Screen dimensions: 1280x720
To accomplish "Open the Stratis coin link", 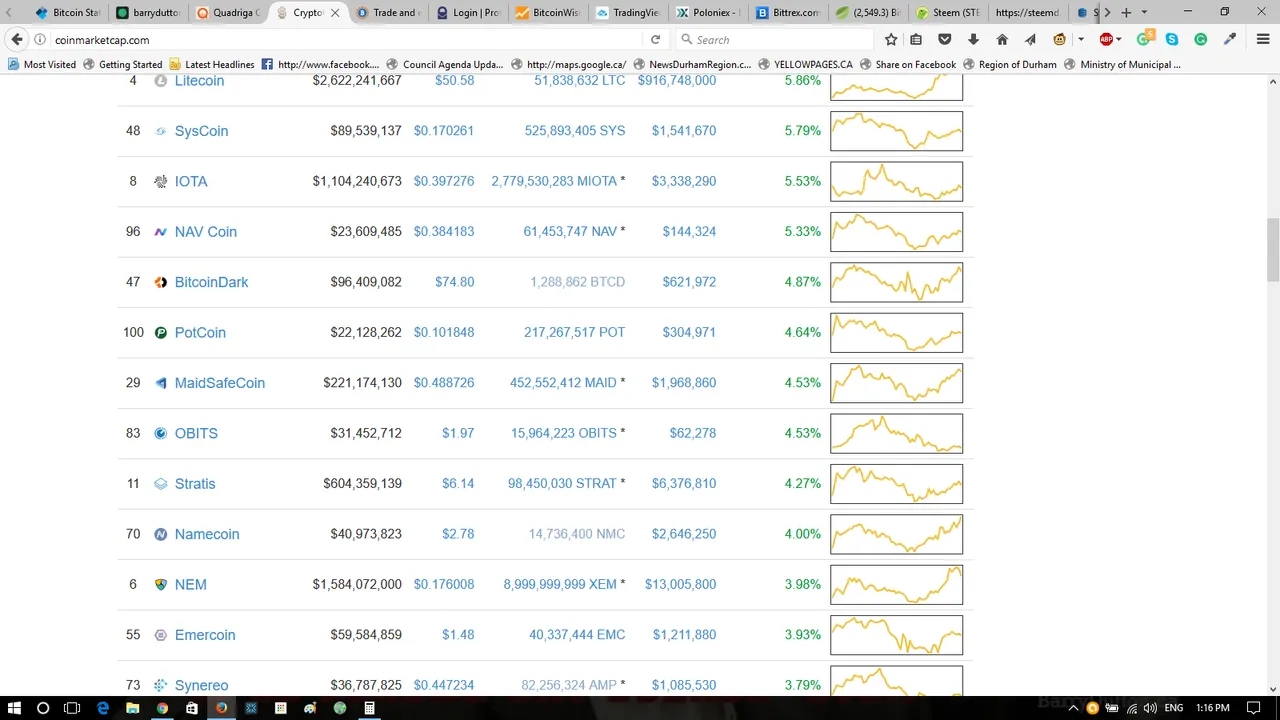I will 195,483.
